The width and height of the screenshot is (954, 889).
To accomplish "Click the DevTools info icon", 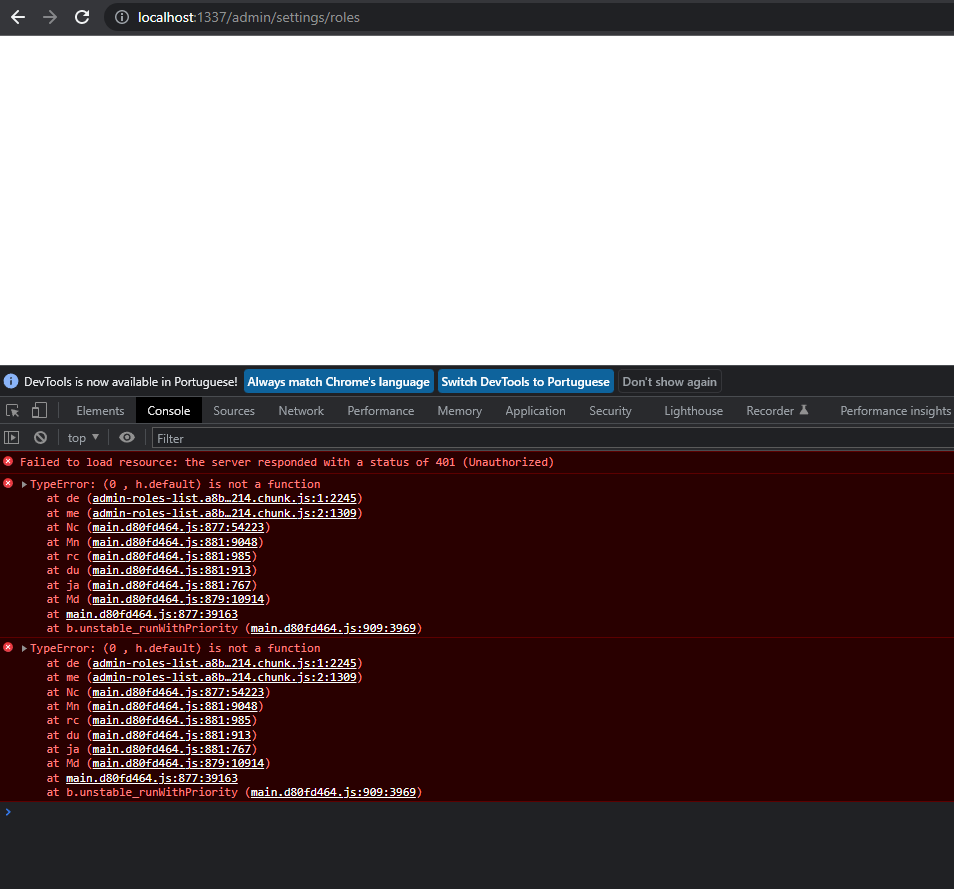I will [x=10, y=380].
